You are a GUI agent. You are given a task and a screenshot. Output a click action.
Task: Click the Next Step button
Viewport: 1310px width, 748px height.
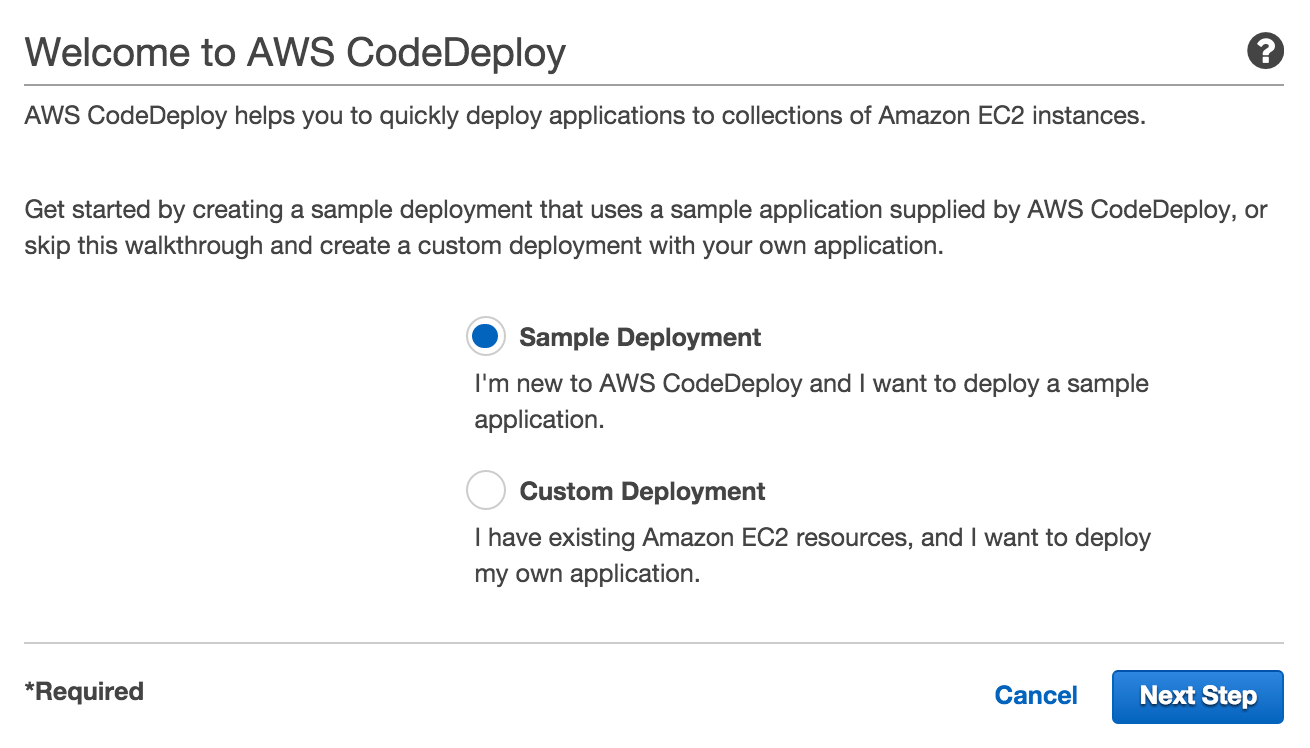(x=1197, y=696)
